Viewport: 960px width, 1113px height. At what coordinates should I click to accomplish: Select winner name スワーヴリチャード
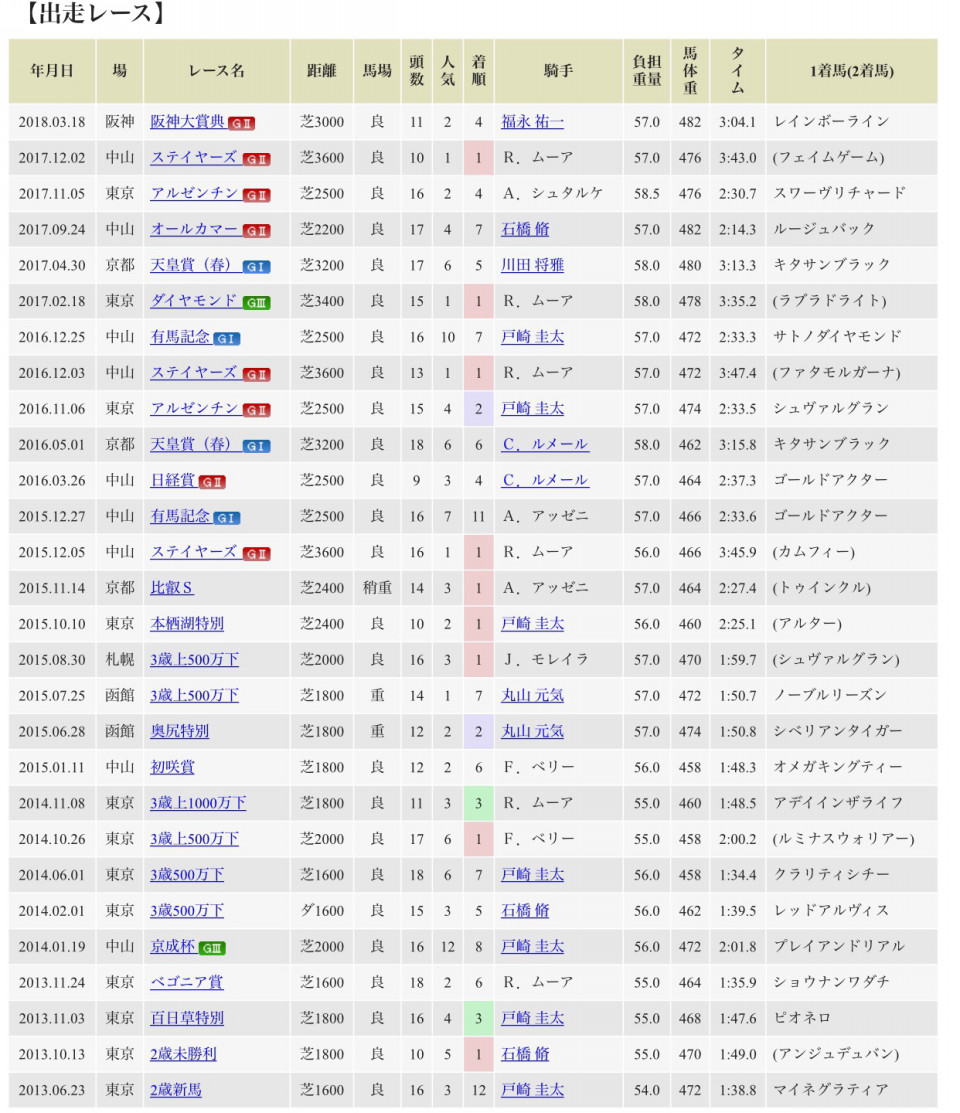[839, 194]
